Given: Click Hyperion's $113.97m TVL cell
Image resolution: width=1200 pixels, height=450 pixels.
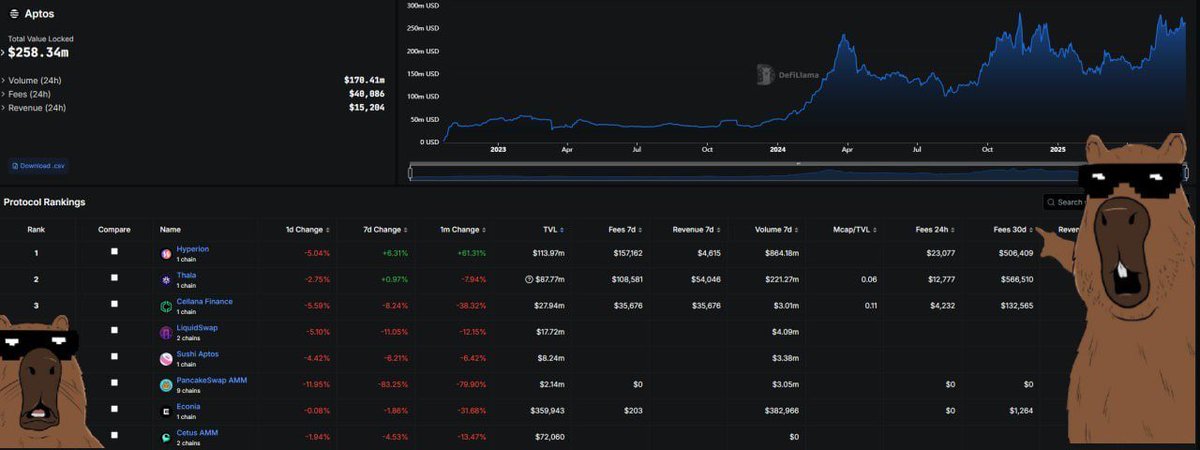Looking at the screenshot, I should point(548,254).
